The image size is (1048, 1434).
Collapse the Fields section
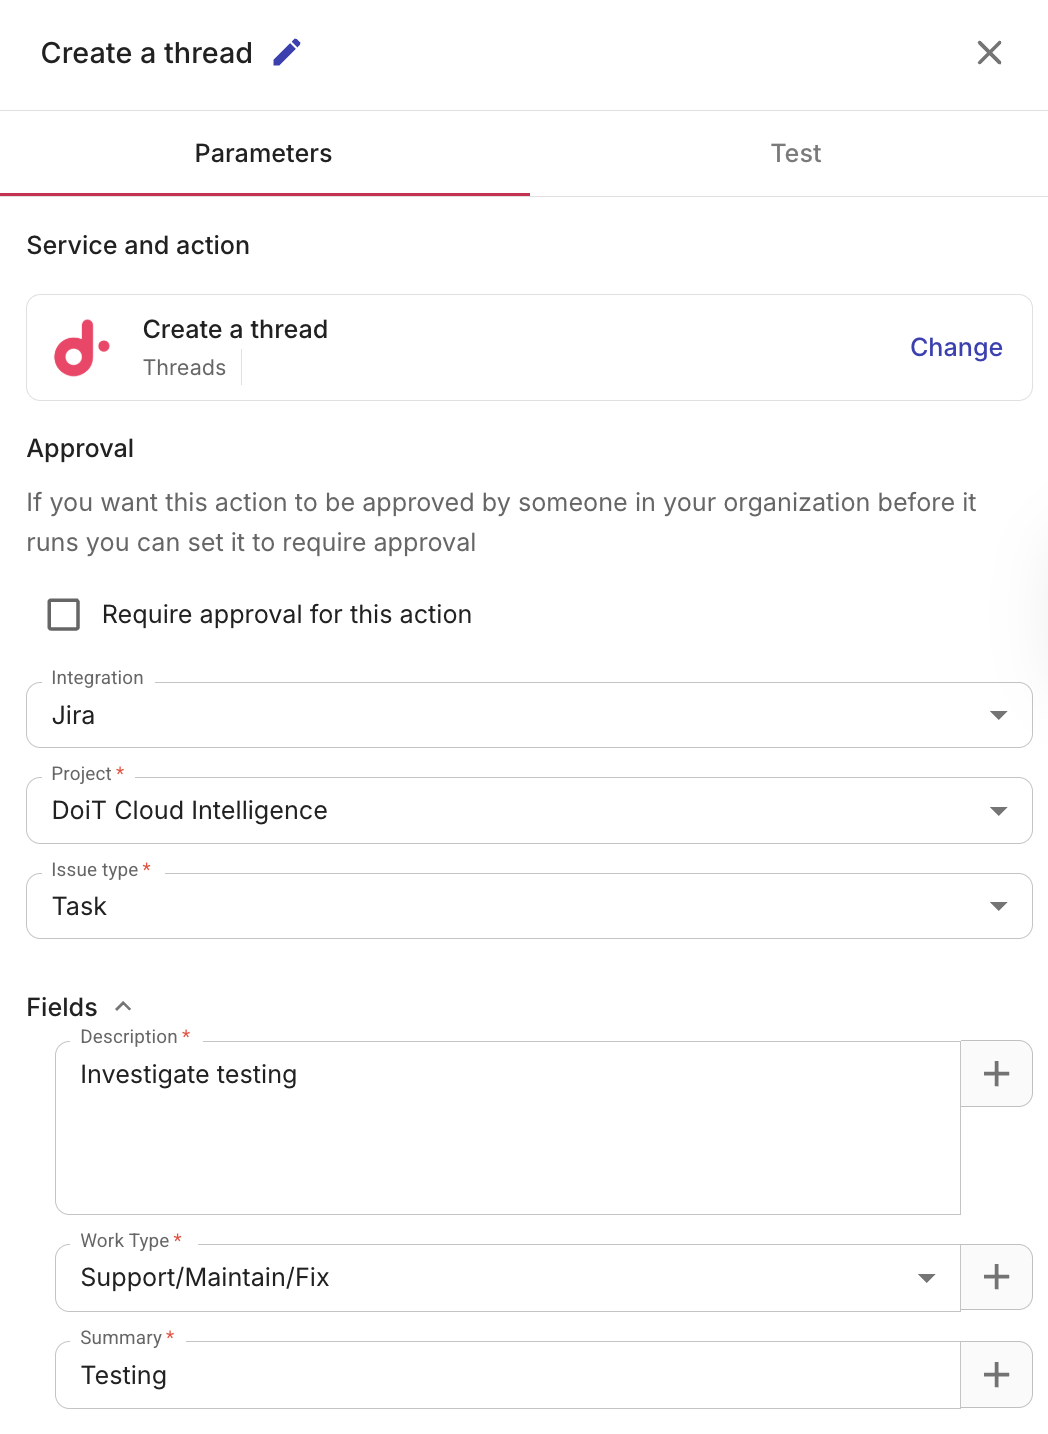124,1006
